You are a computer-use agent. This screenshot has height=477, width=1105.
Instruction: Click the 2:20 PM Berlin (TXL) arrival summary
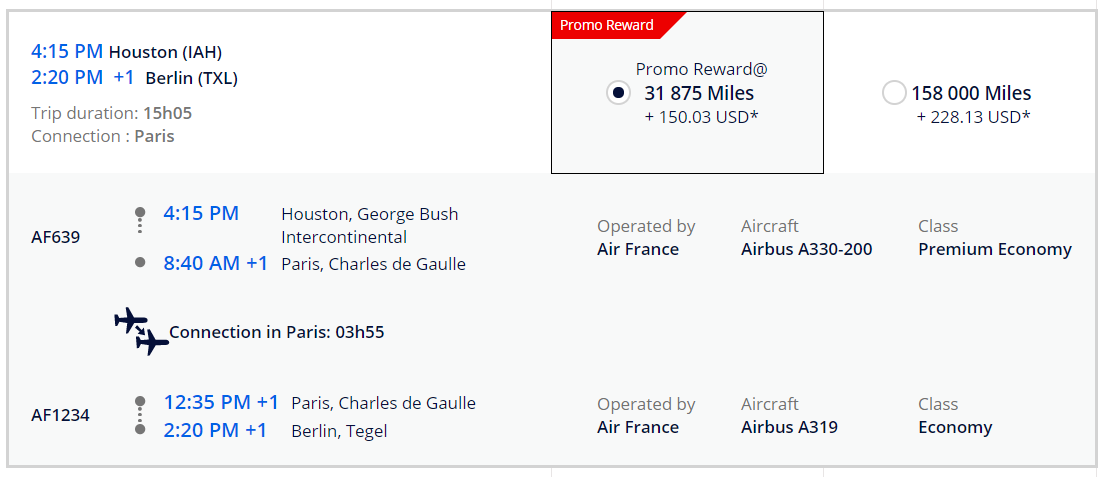(x=134, y=77)
